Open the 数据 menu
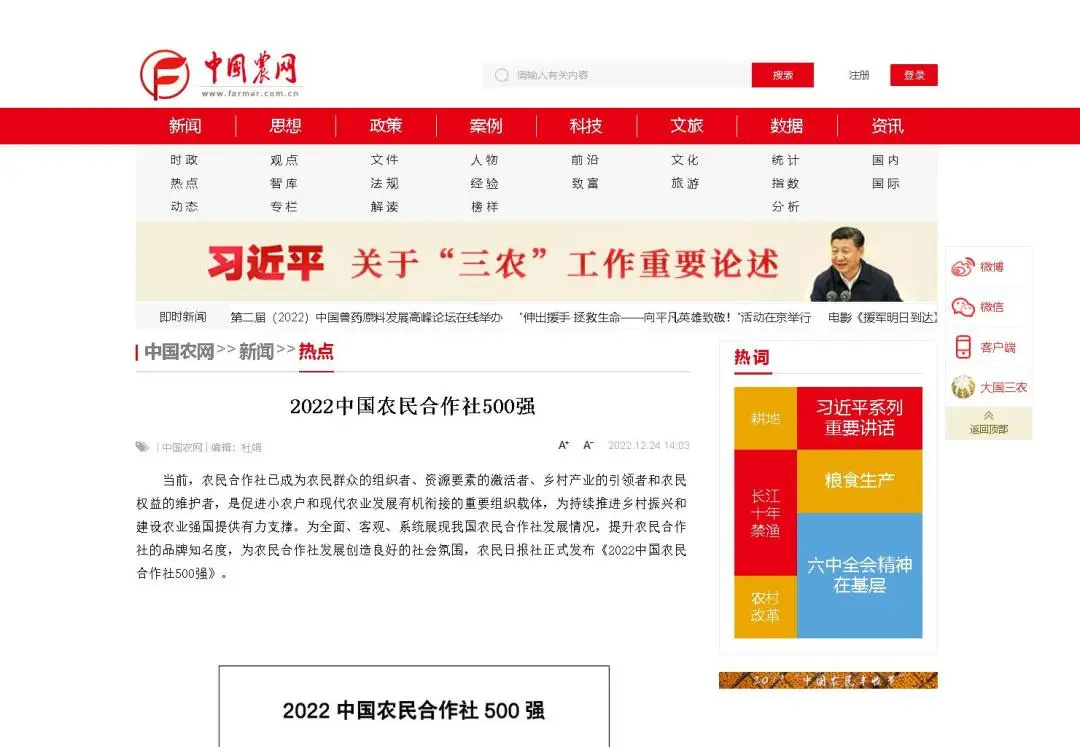 pyautogui.click(x=787, y=126)
